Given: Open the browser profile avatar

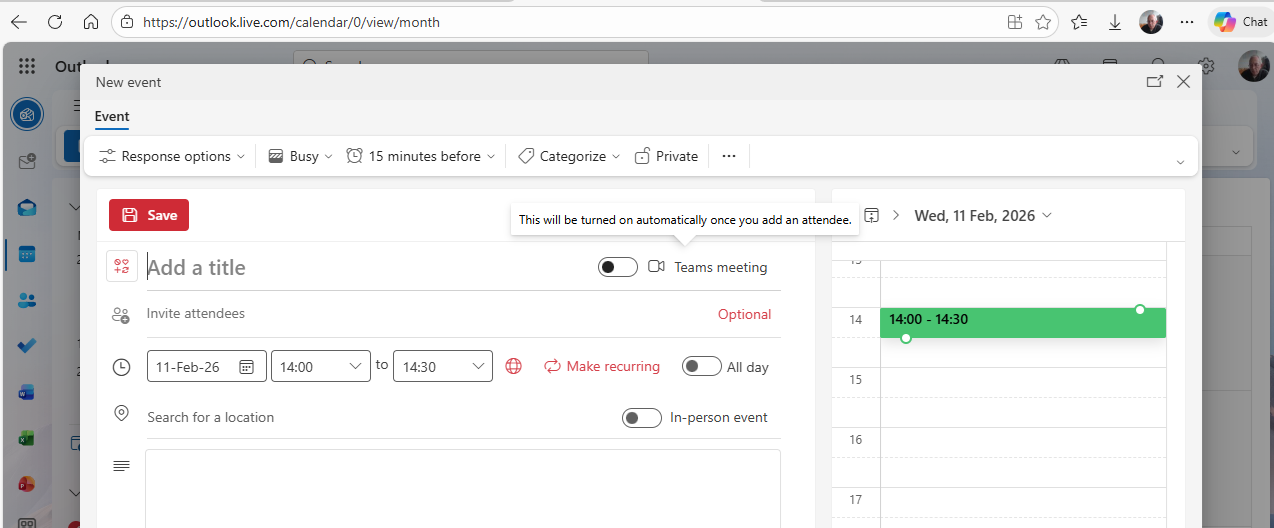Looking at the screenshot, I should 1151,22.
